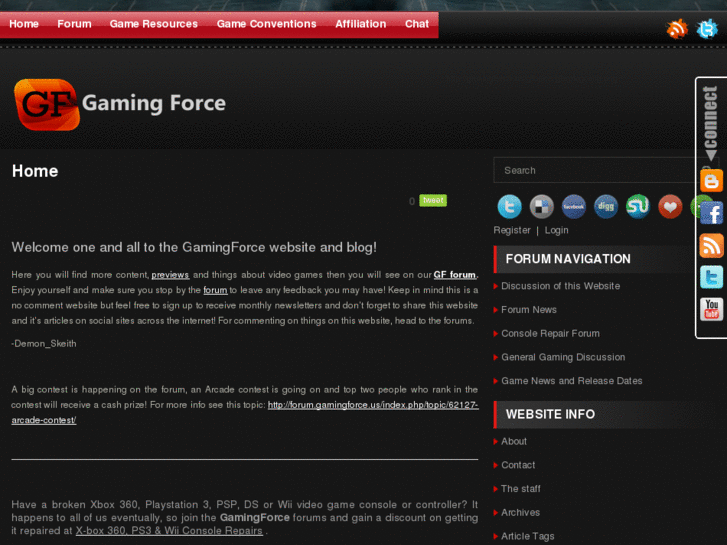Click the Welcome one and all headline

pyautogui.click(x=194, y=247)
